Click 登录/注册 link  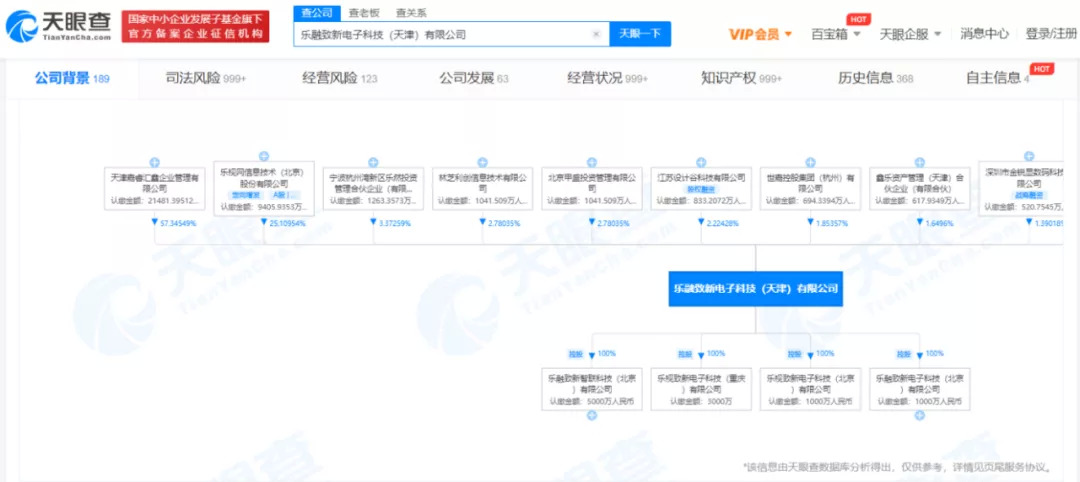click(x=1051, y=34)
